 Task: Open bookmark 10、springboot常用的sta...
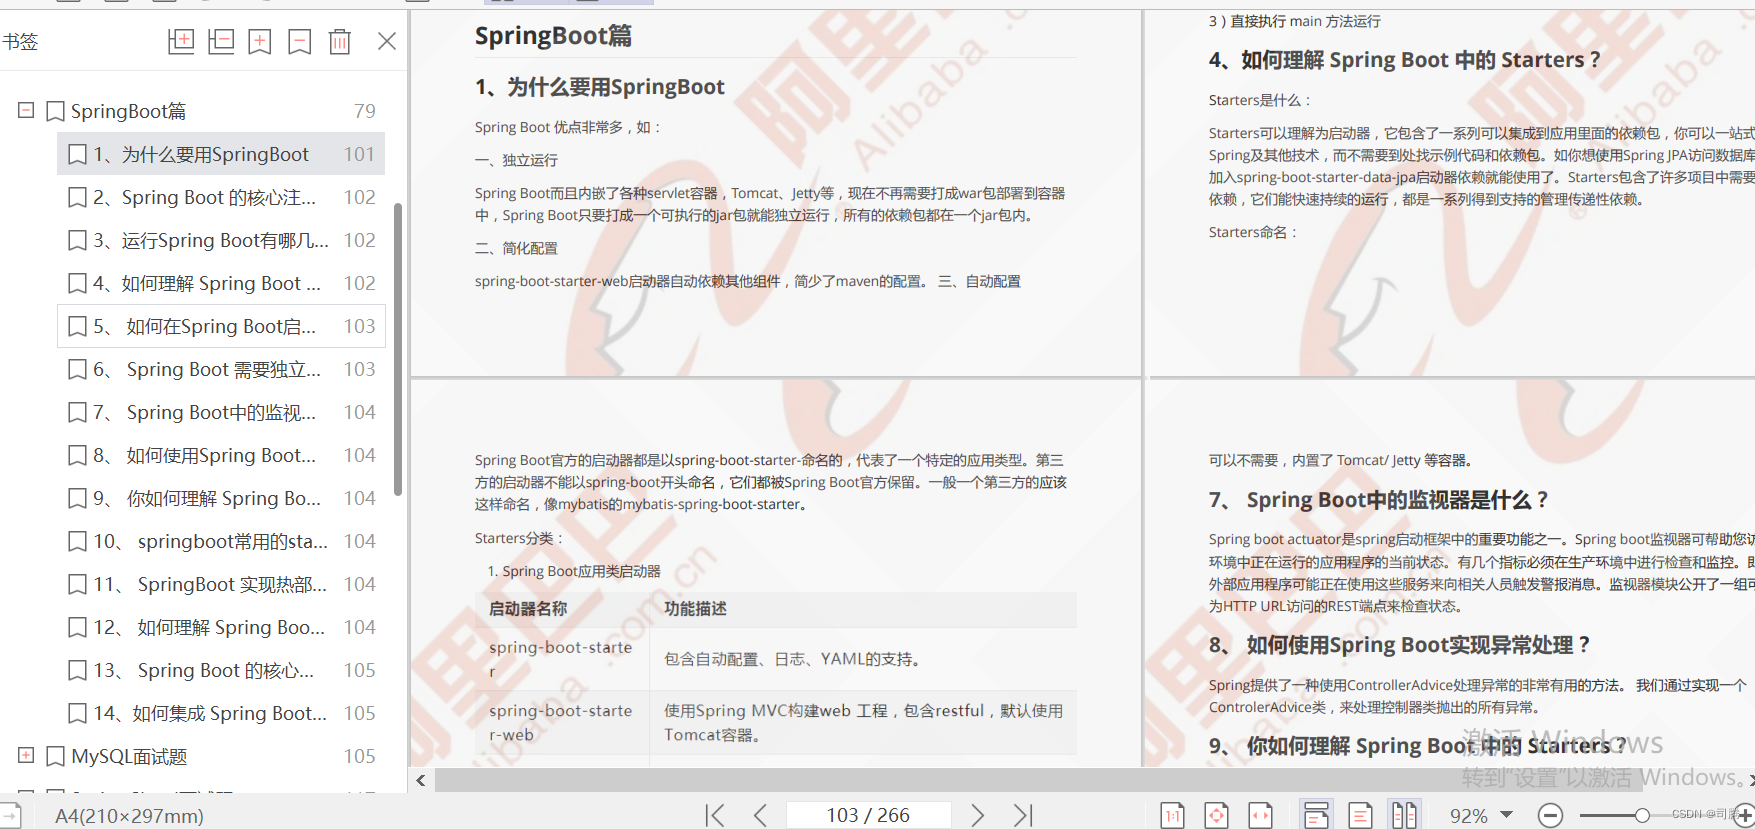pyautogui.click(x=221, y=541)
